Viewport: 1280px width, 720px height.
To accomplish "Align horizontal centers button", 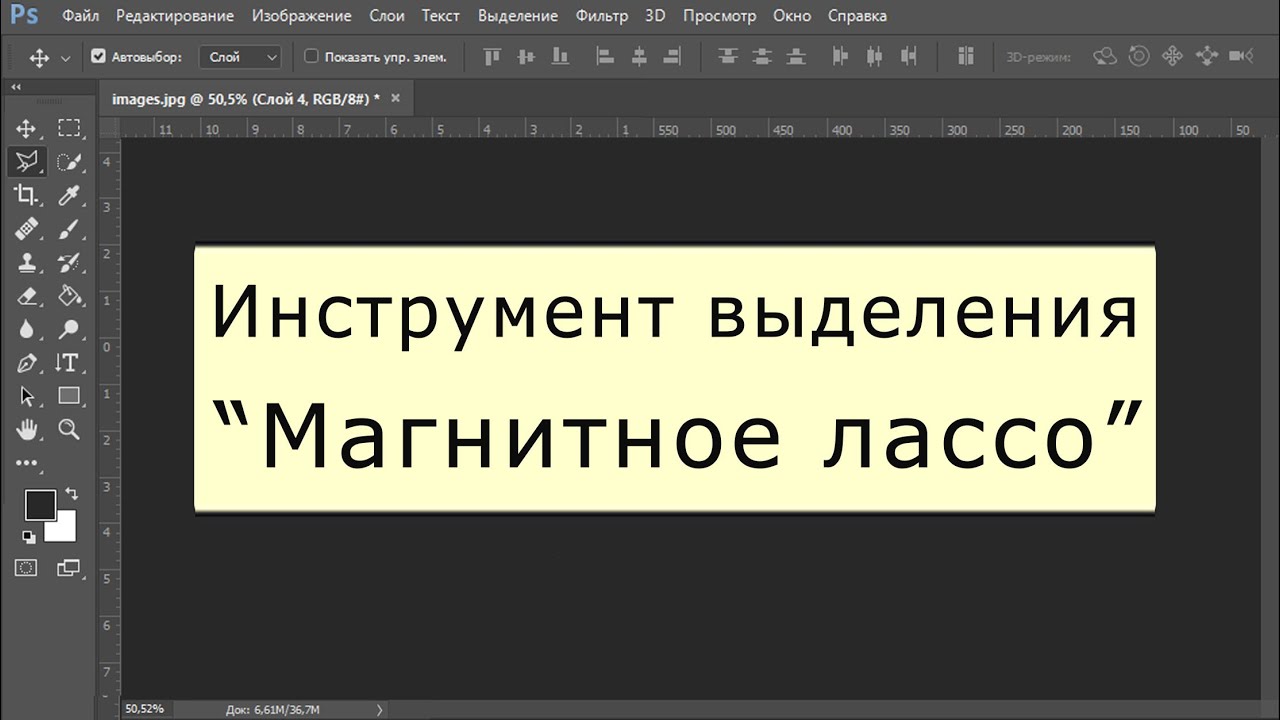I will coord(639,57).
